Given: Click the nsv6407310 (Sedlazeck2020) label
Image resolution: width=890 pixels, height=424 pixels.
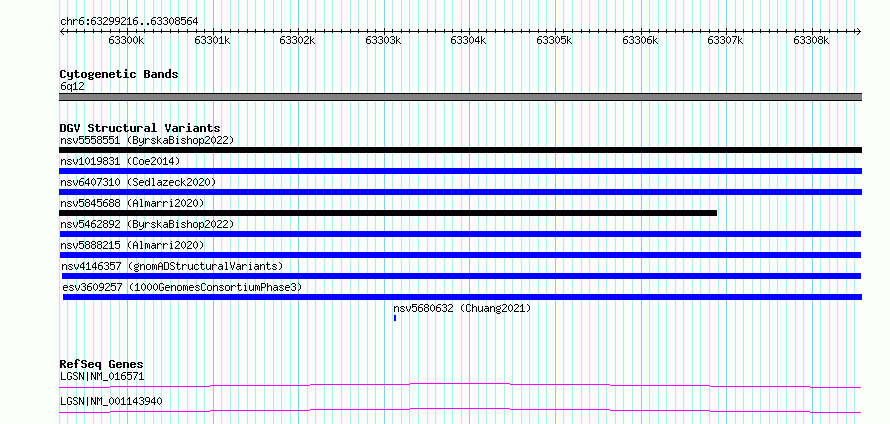Looking at the screenshot, I should tap(138, 182).
